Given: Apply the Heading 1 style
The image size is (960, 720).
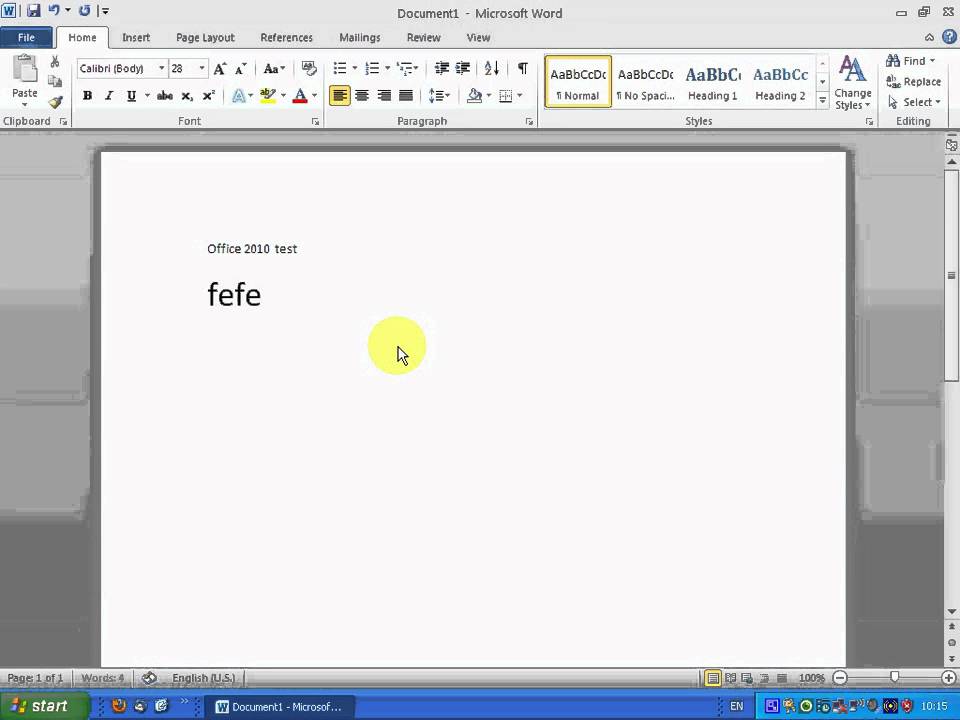Looking at the screenshot, I should pyautogui.click(x=713, y=82).
